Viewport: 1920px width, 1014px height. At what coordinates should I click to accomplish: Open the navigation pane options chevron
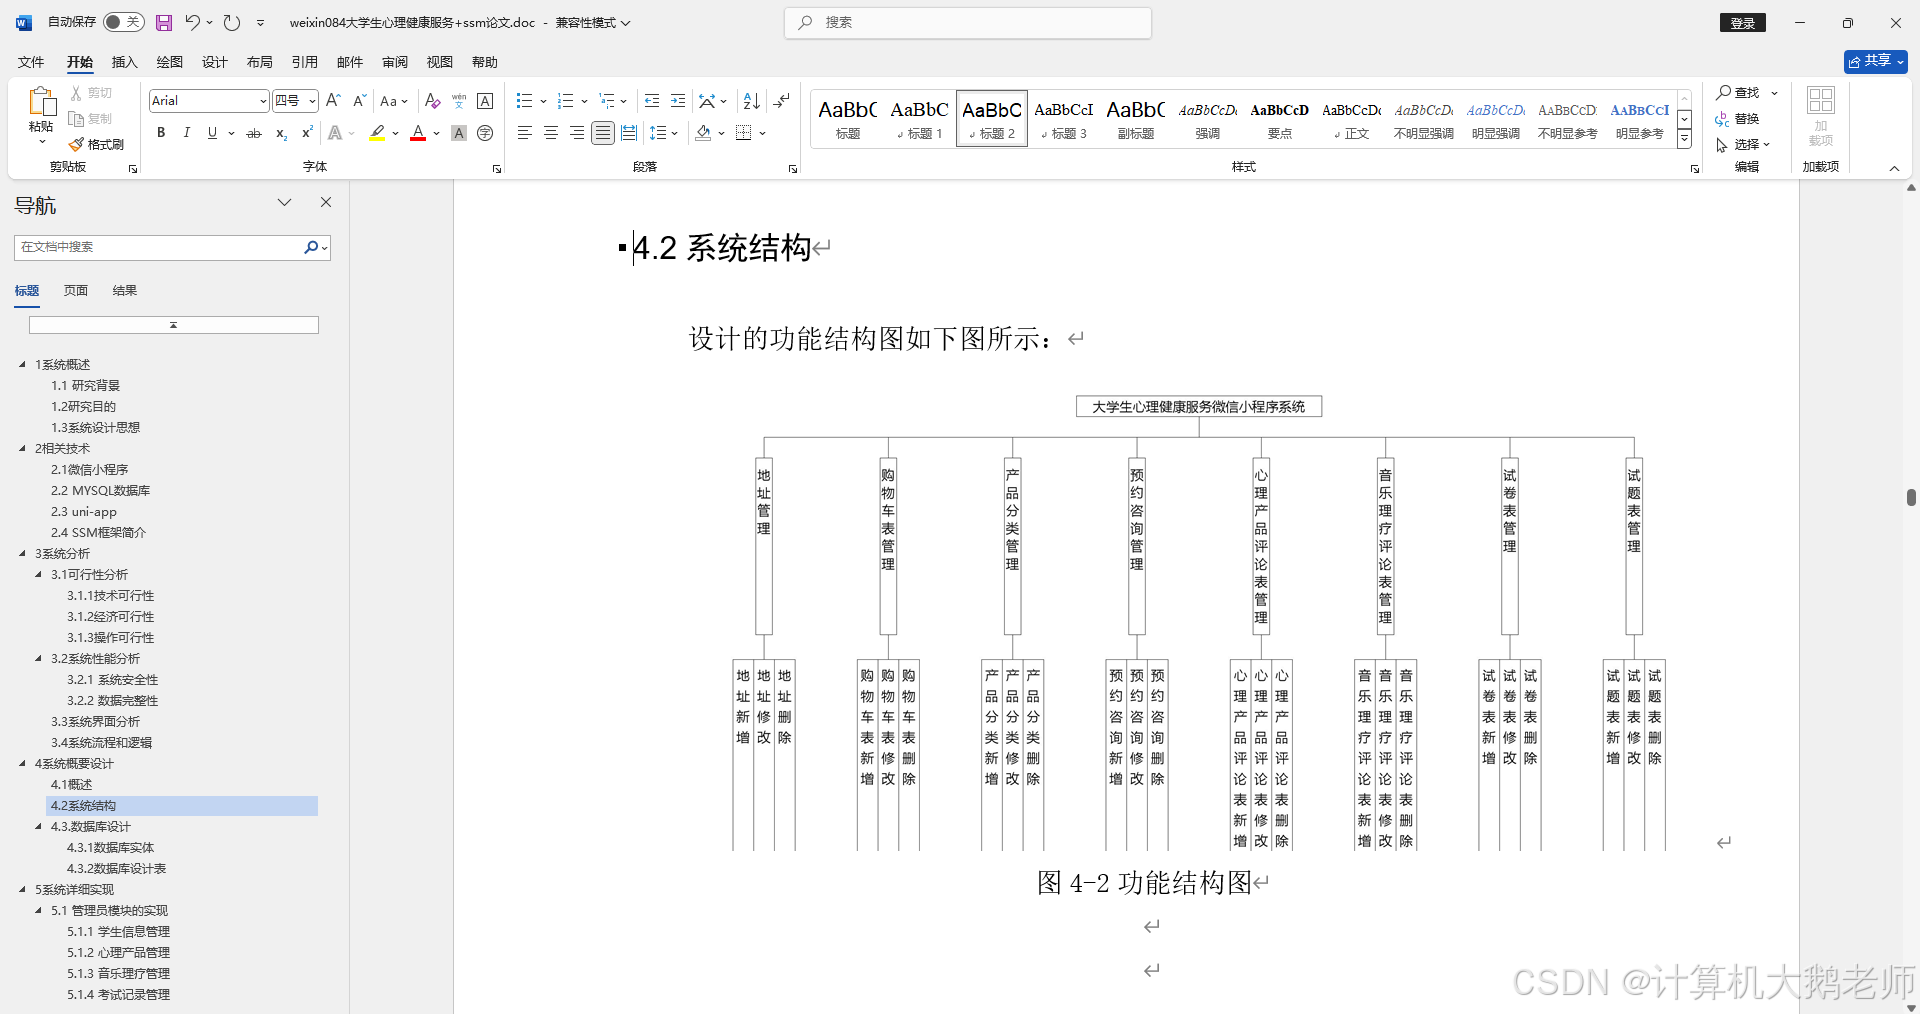(x=285, y=202)
